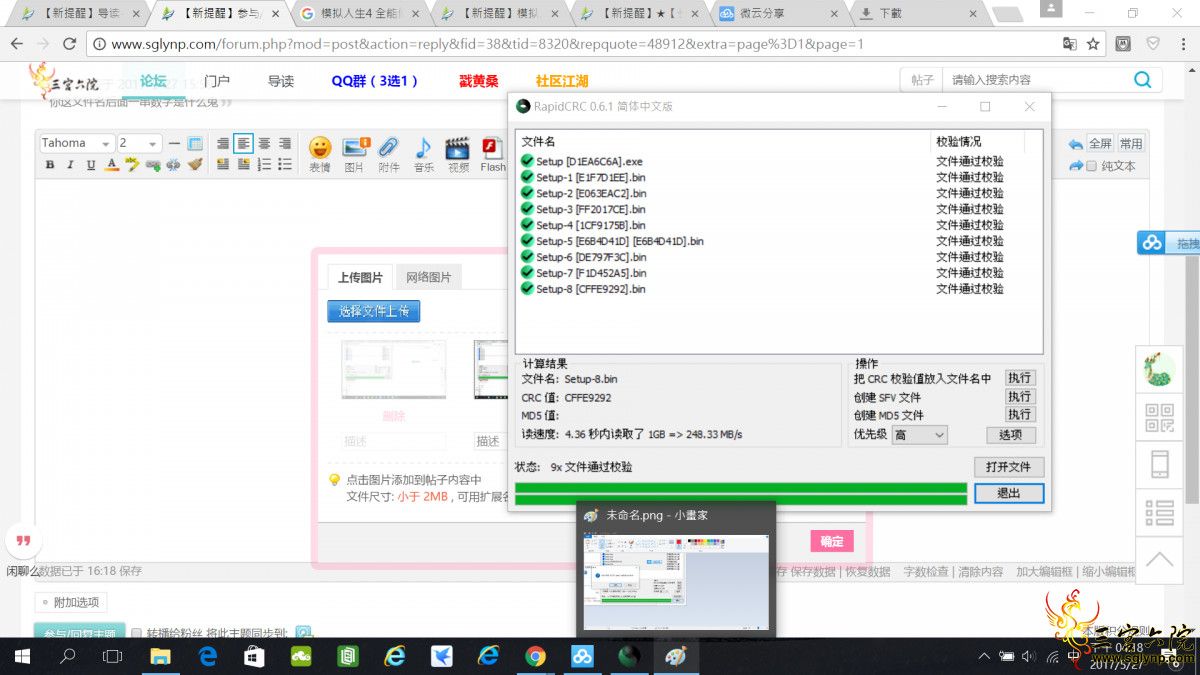Screen dimensions: 1200x675
Task: Click 执行 for putting CRC into filename
Action: pyautogui.click(x=1020, y=378)
